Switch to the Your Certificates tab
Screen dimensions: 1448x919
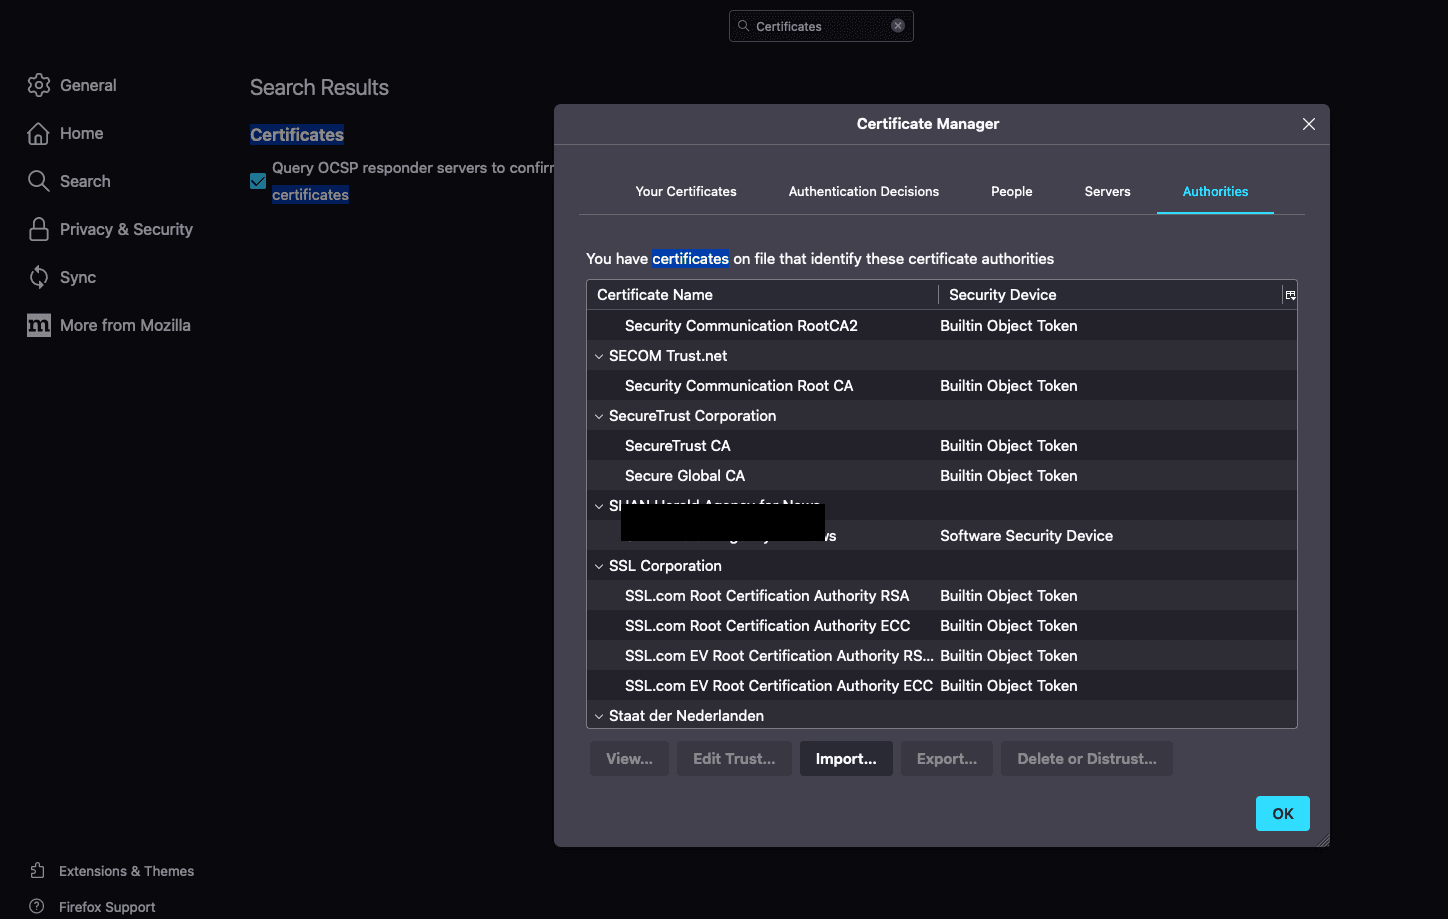pos(686,191)
